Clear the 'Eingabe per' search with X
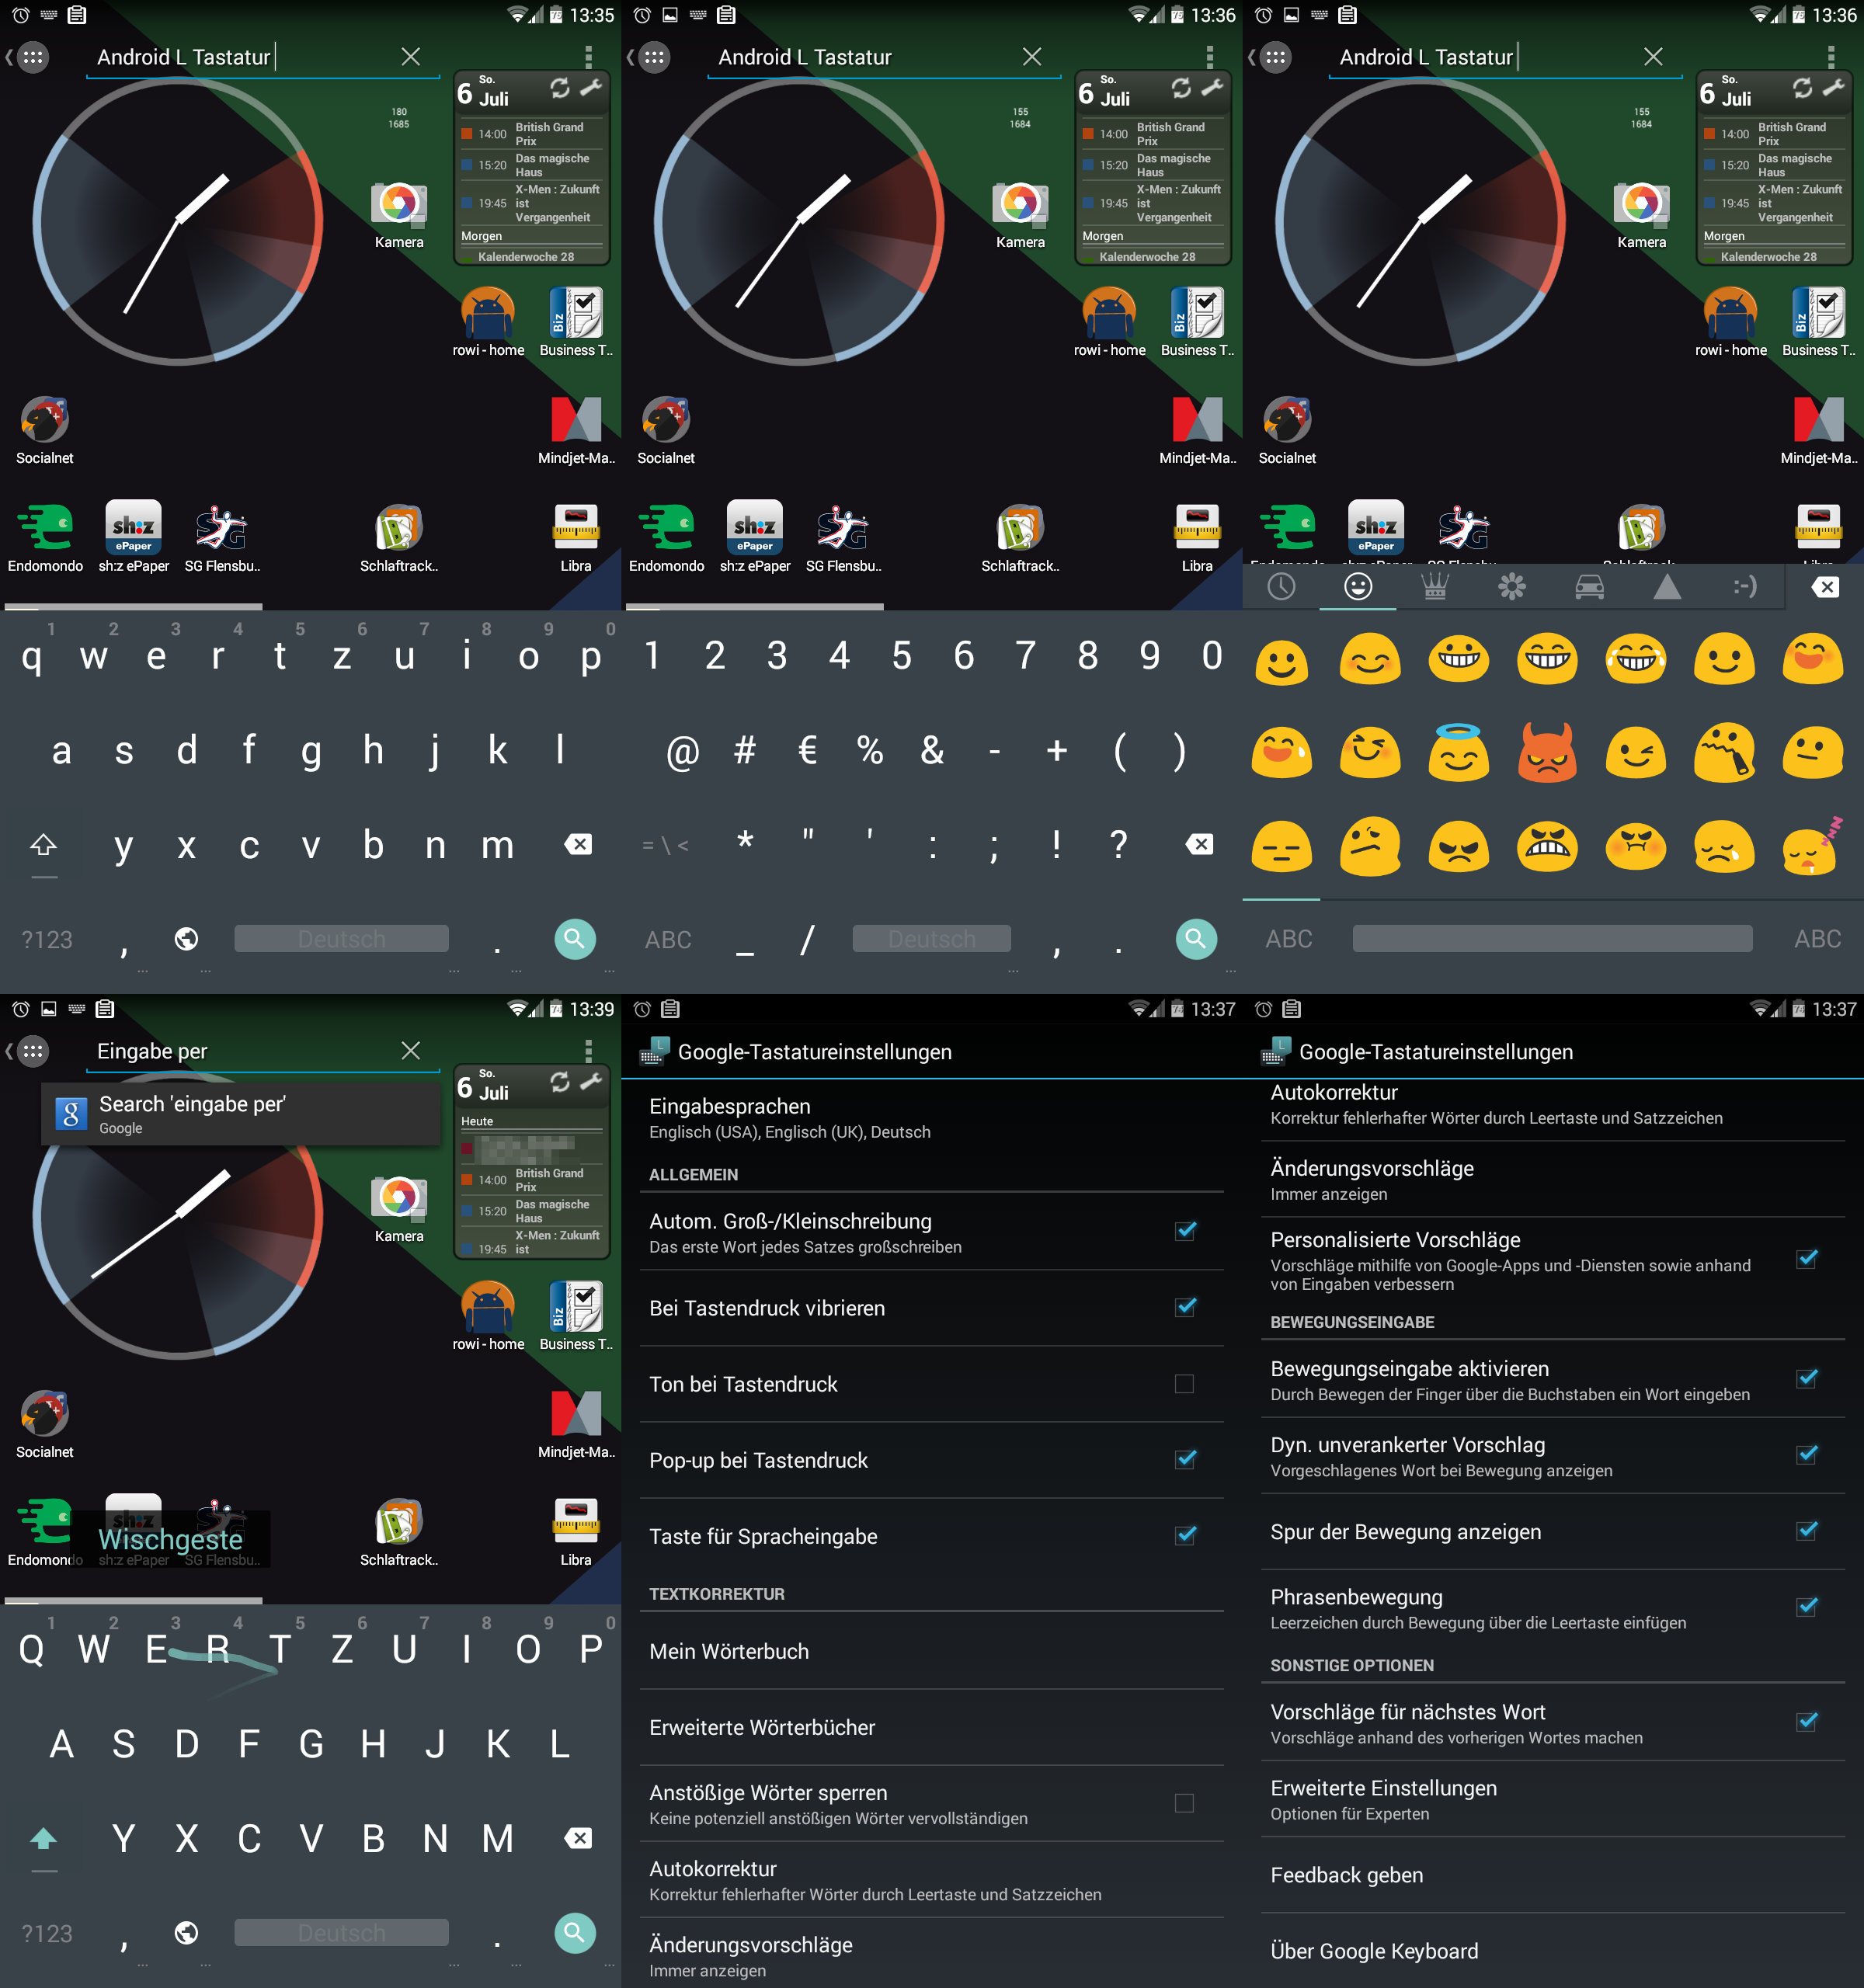 tap(410, 1050)
